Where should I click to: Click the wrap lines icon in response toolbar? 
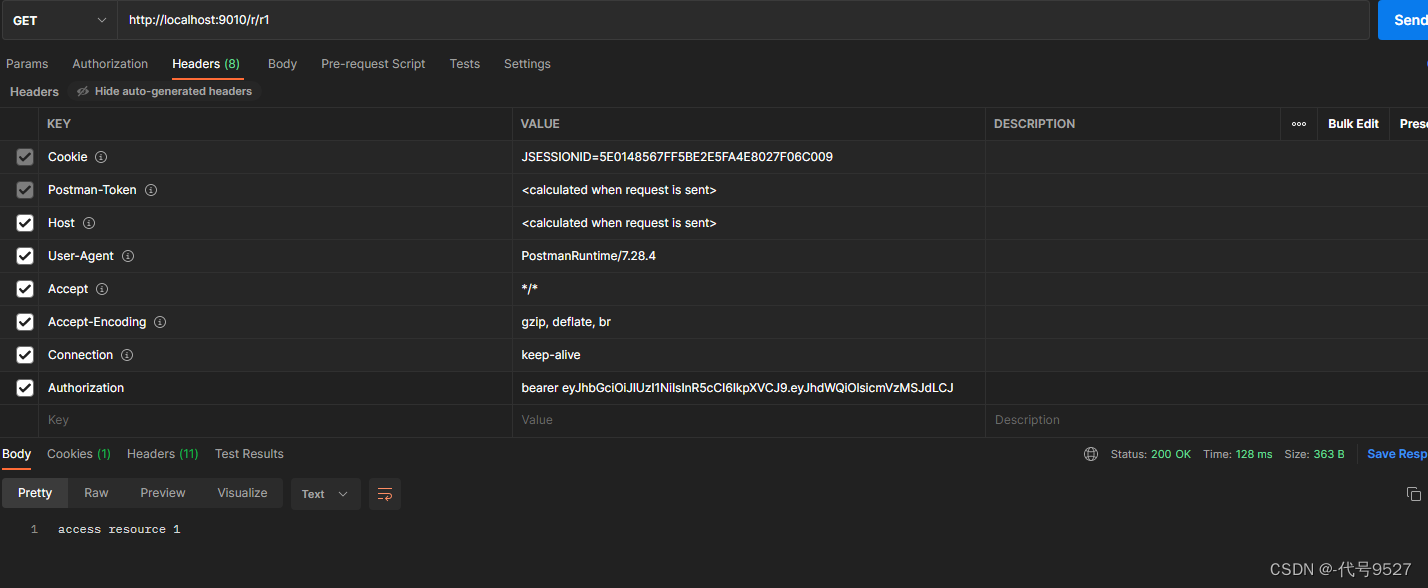[385, 494]
